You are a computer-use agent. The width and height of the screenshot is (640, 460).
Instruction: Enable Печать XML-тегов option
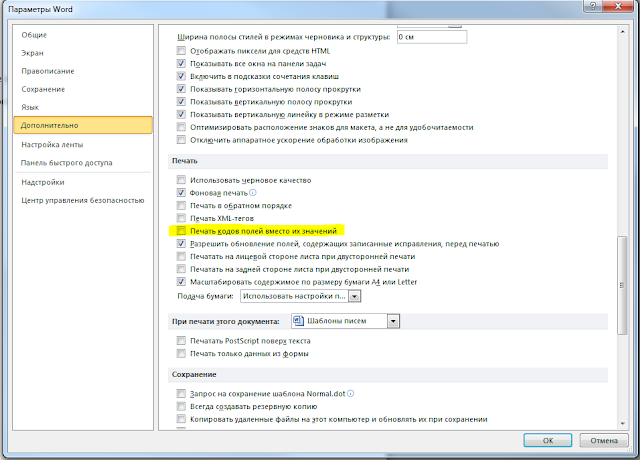tap(181, 218)
